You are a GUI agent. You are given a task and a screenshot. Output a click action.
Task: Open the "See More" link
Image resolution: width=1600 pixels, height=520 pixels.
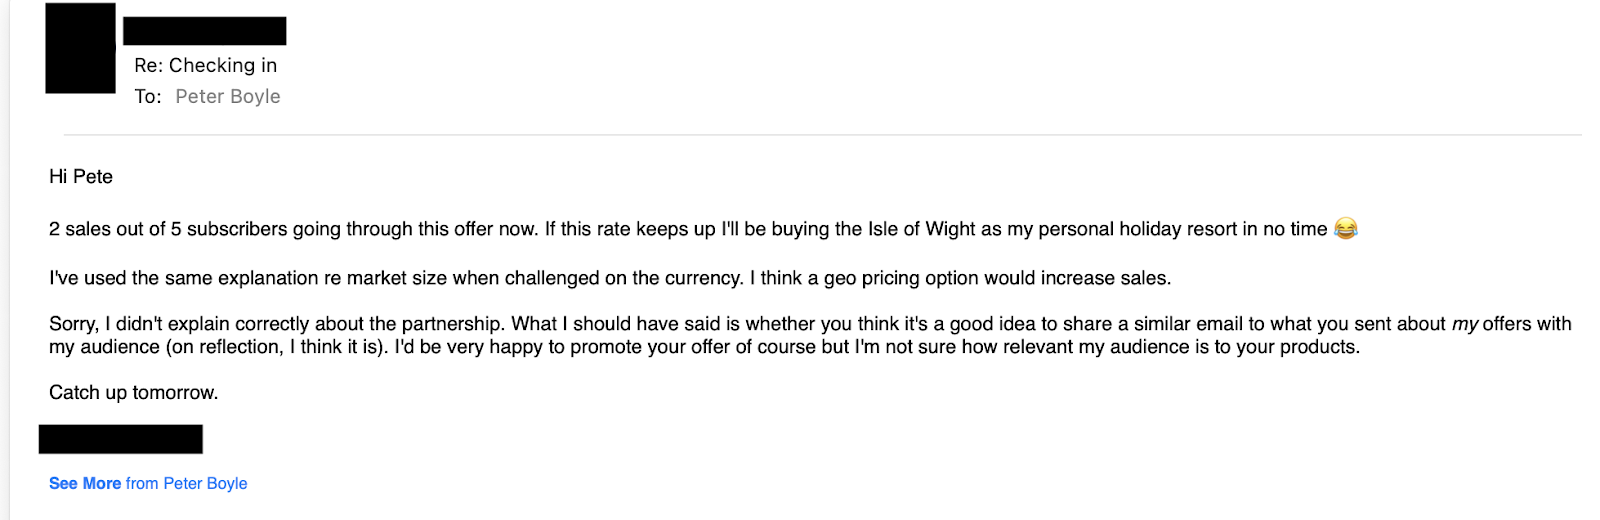85,483
